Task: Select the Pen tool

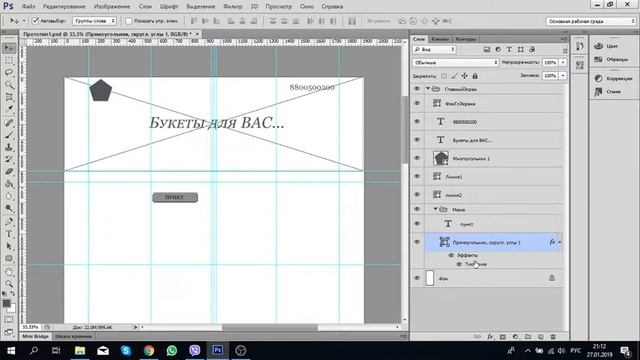Action: pyautogui.click(x=9, y=222)
